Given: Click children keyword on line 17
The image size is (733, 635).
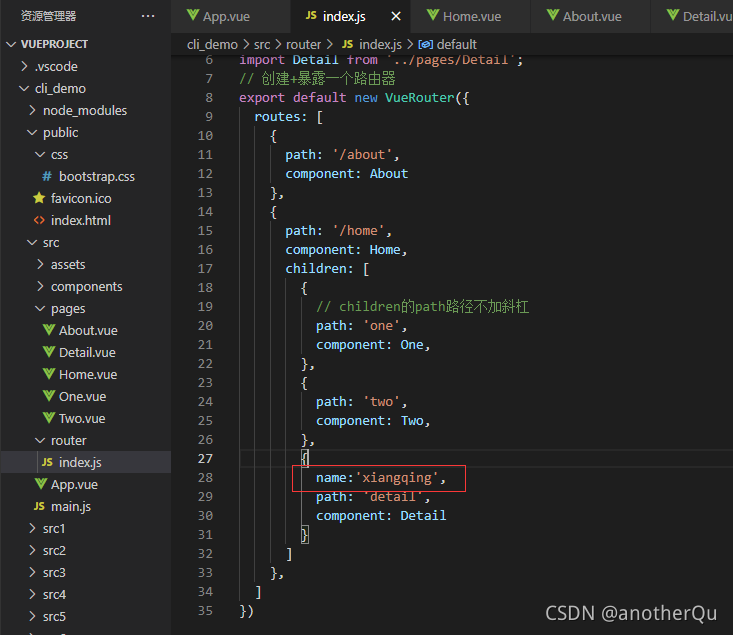Looking at the screenshot, I should coord(316,268).
